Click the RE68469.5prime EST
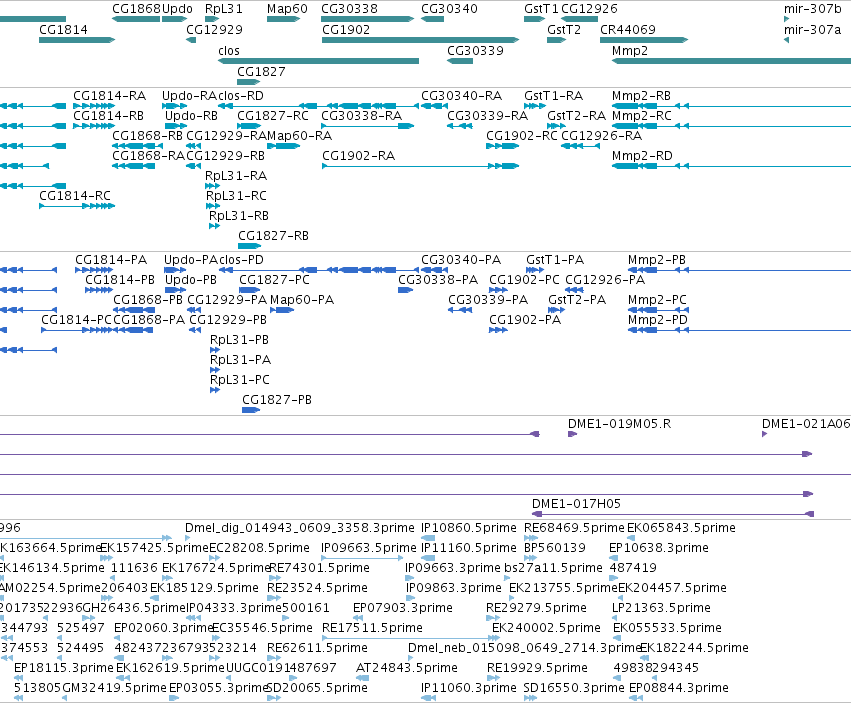The width and height of the screenshot is (851, 703). [x=531, y=538]
